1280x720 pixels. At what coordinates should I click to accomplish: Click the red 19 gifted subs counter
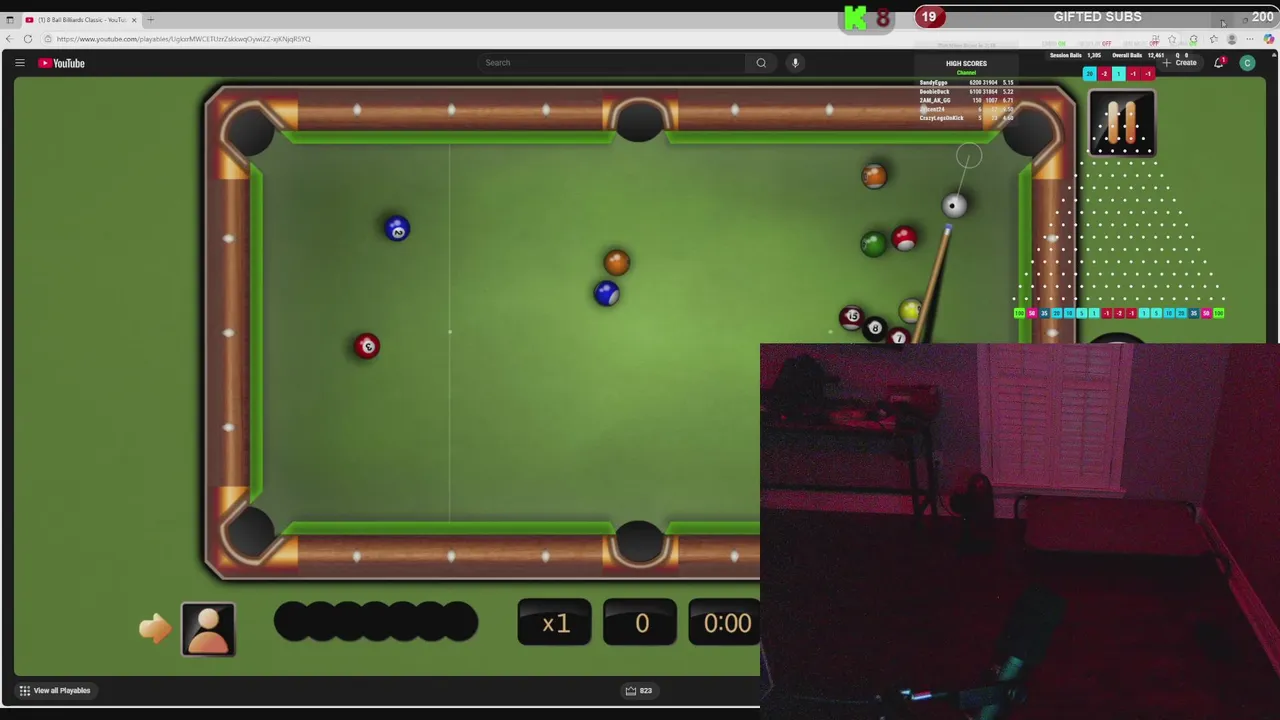[929, 17]
